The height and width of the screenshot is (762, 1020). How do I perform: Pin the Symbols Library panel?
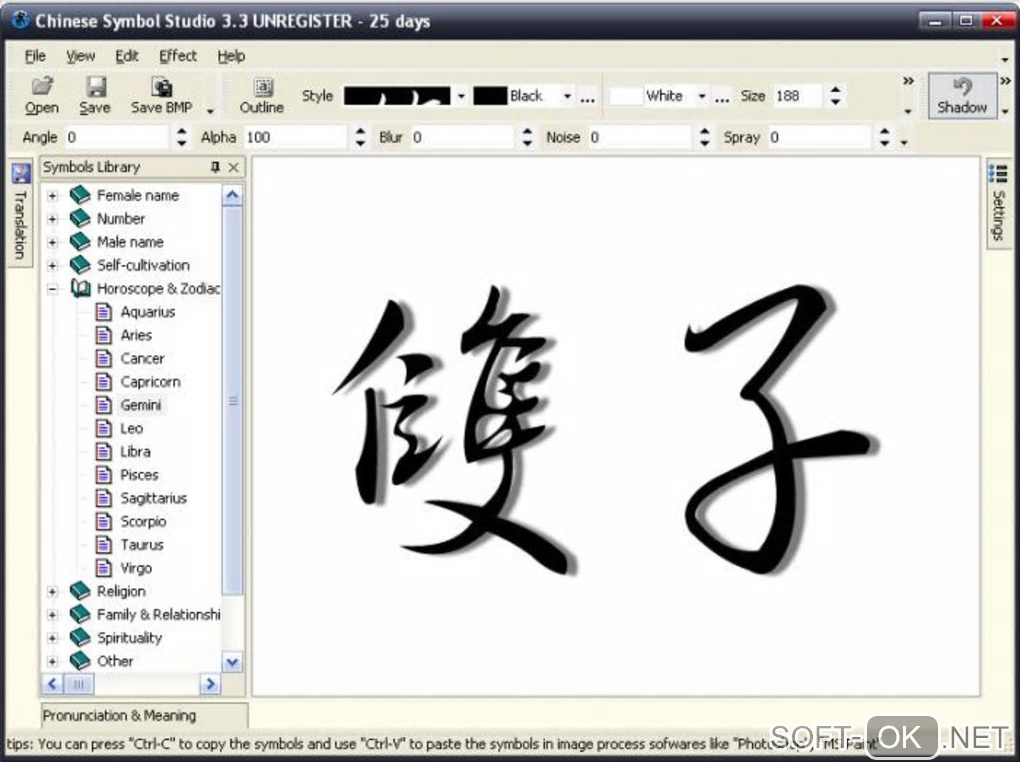pos(215,167)
